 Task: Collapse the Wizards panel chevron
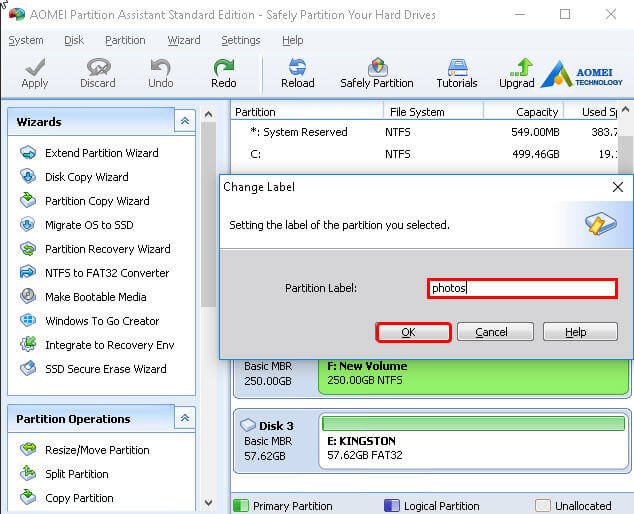(x=185, y=121)
